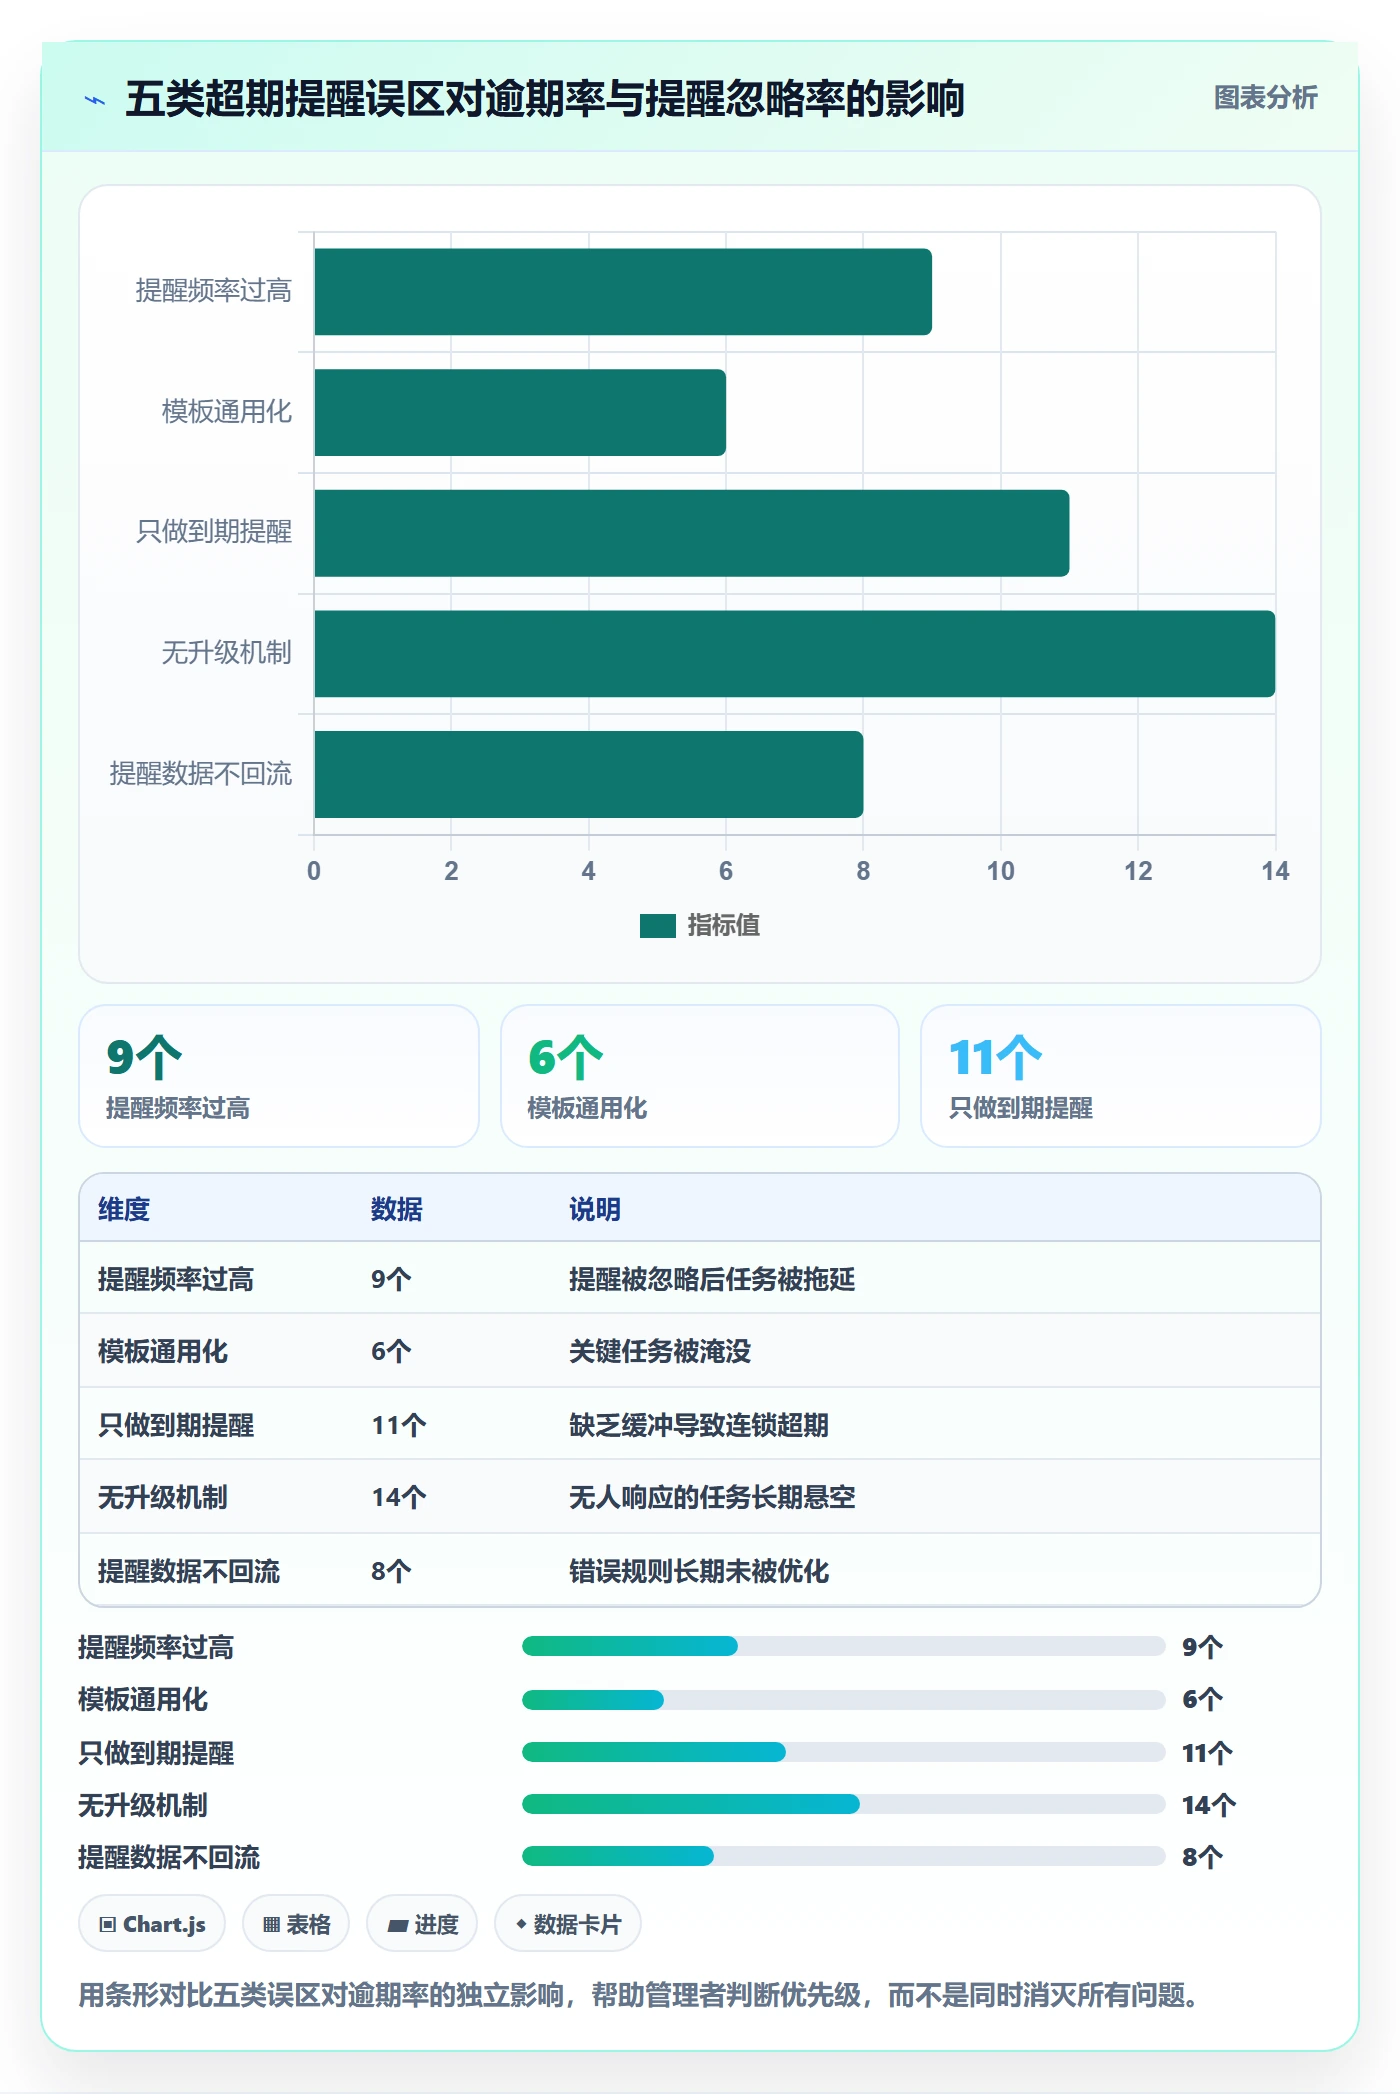The width and height of the screenshot is (1400, 2094).
Task: Select the 数据卡片 tag chip
Action: pos(568,1924)
